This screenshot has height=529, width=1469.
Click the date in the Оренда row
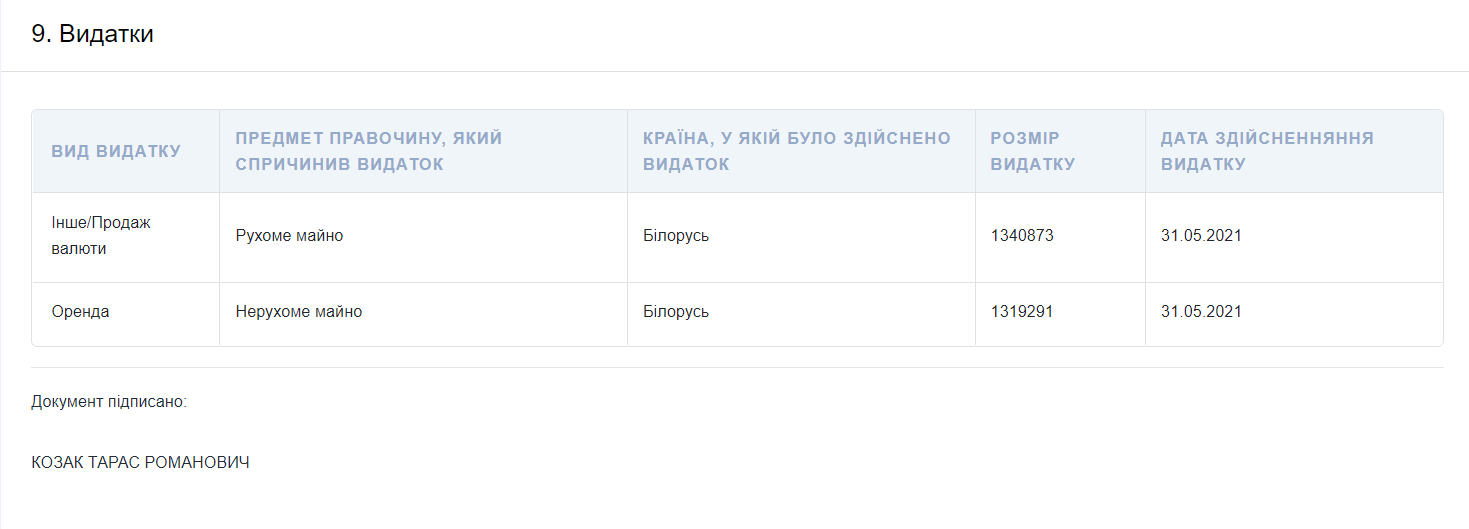coord(1201,312)
